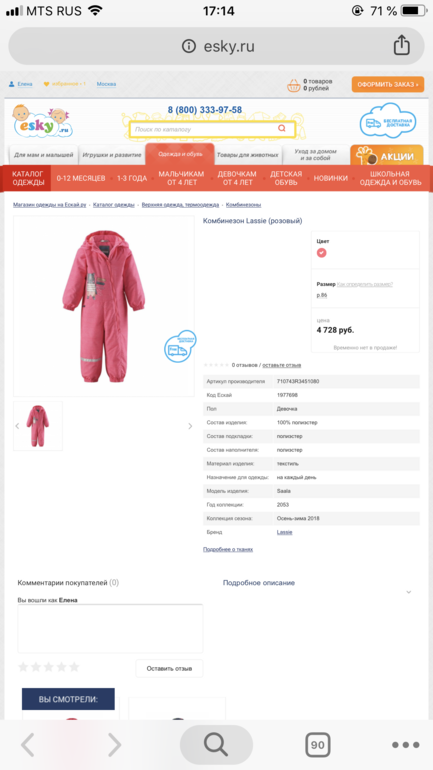Click the esky.ru logo
The width and height of the screenshot is (433, 770).
tap(43, 121)
